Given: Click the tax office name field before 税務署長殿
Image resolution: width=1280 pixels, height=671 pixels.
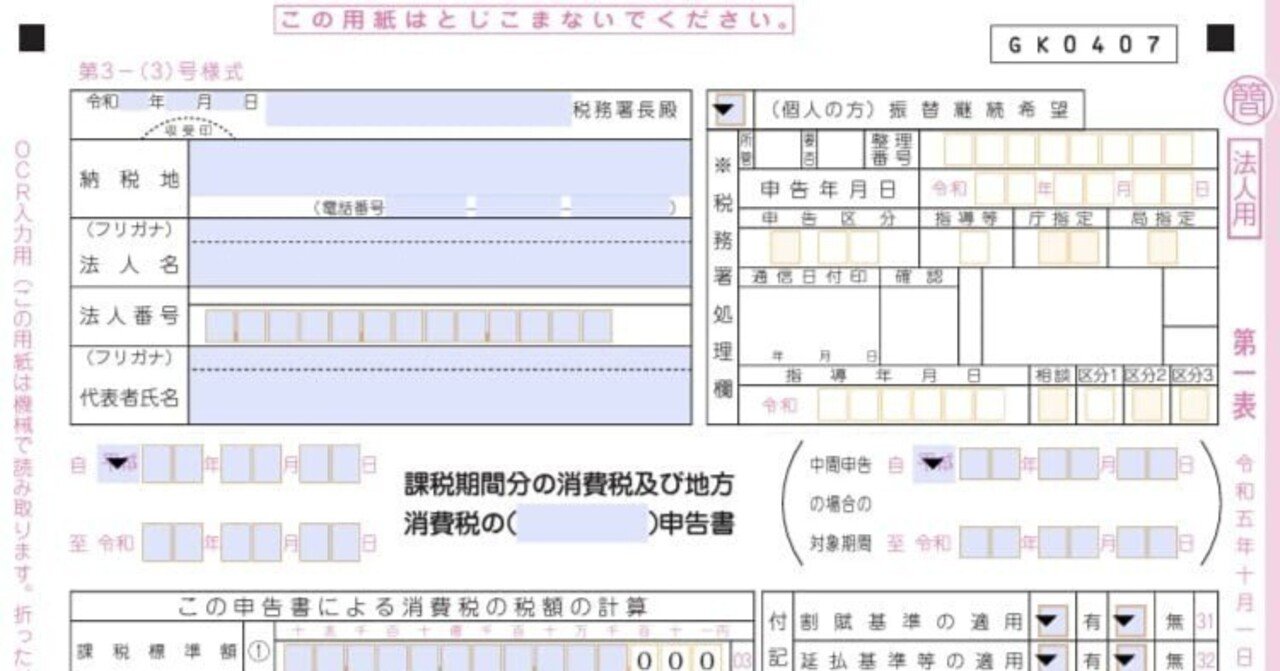Looking at the screenshot, I should tap(418, 109).
